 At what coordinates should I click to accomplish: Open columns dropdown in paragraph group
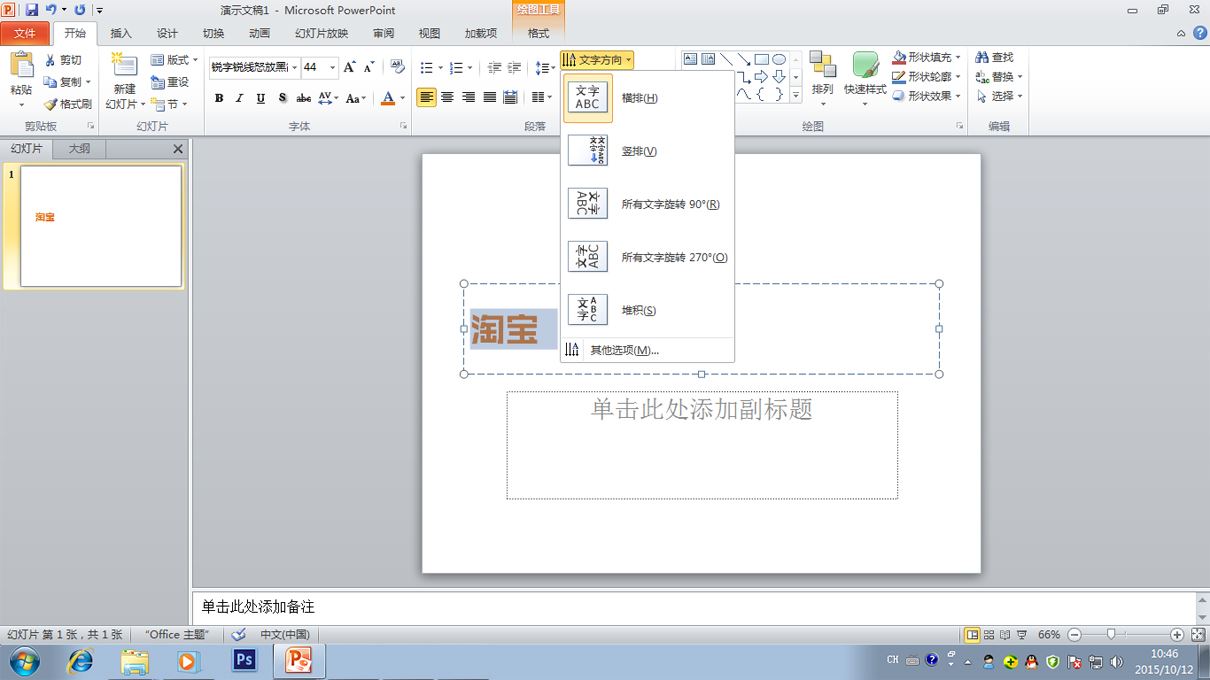(542, 97)
